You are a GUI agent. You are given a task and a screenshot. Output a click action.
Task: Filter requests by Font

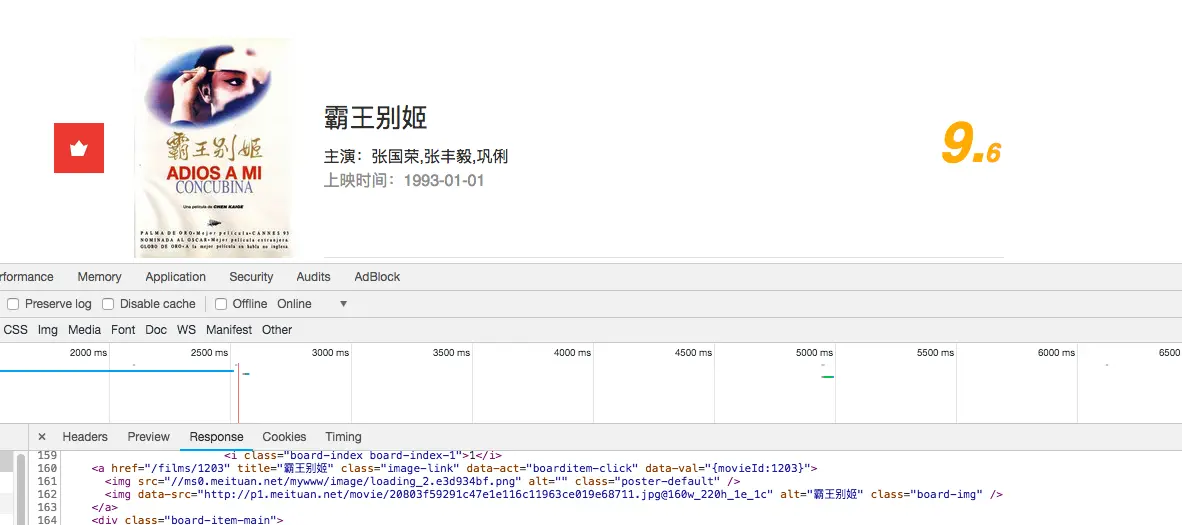coord(123,330)
